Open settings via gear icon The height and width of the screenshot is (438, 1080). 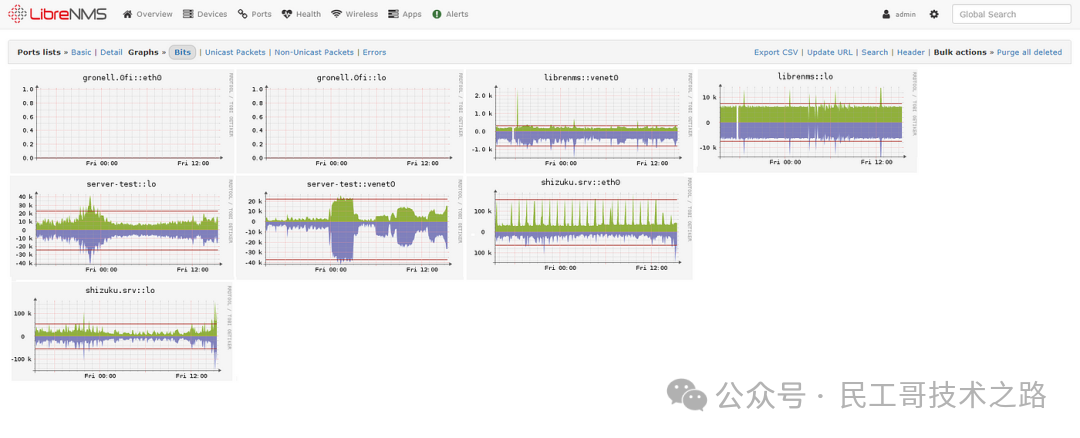tap(934, 14)
